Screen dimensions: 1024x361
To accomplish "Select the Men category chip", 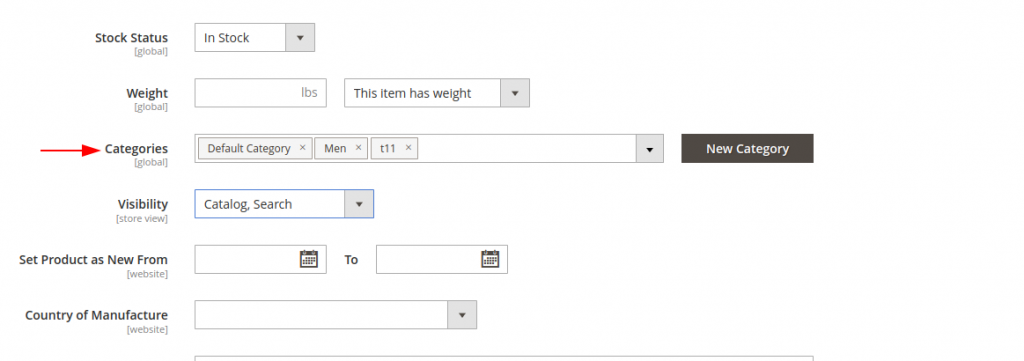I will (x=335, y=148).
